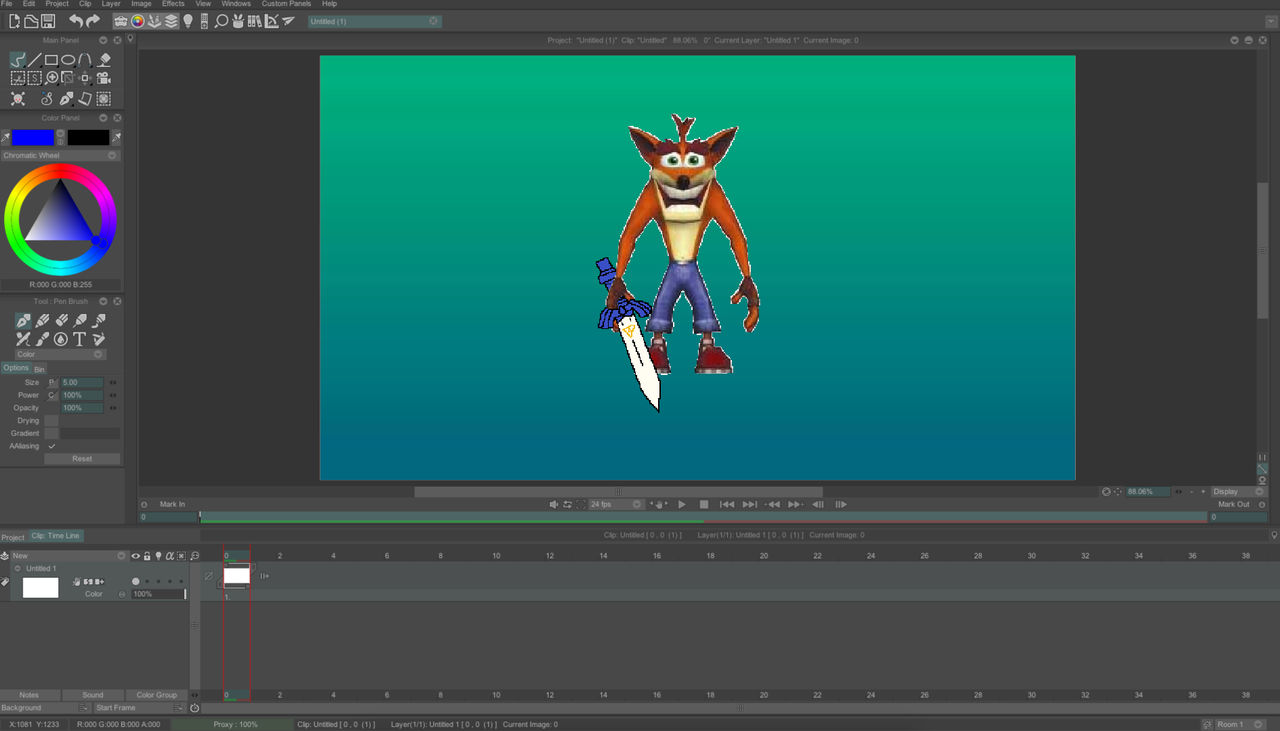Click the Mark In button
1280x731 pixels.
[172, 505]
